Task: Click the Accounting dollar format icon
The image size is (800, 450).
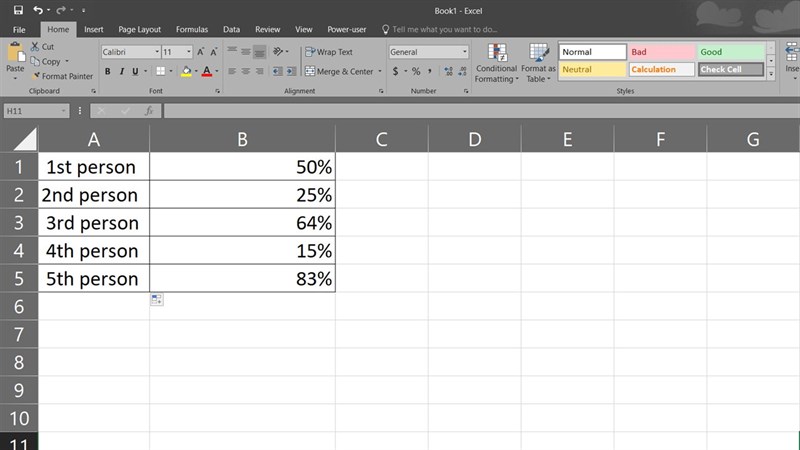Action: pyautogui.click(x=395, y=71)
